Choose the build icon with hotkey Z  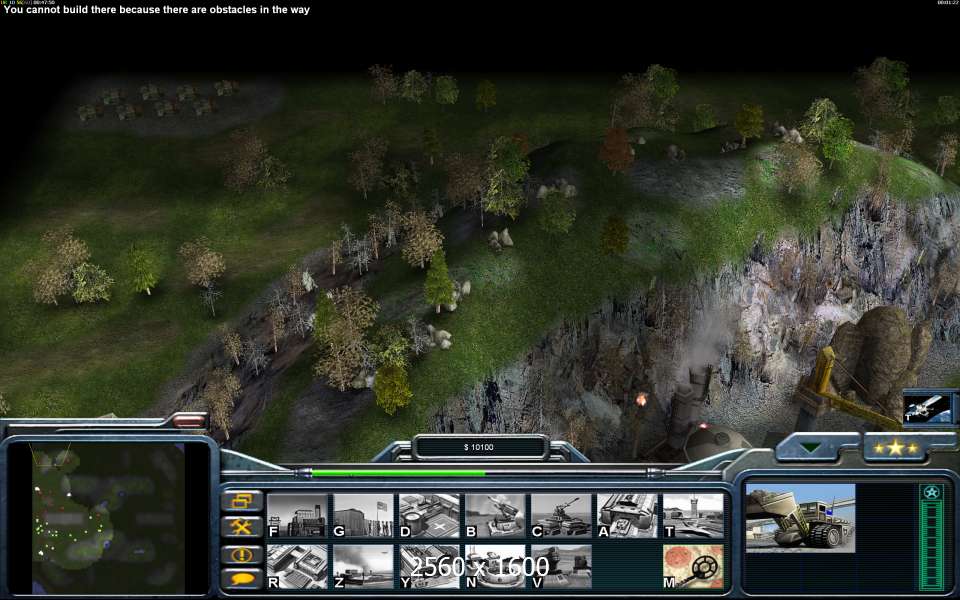[x=363, y=567]
